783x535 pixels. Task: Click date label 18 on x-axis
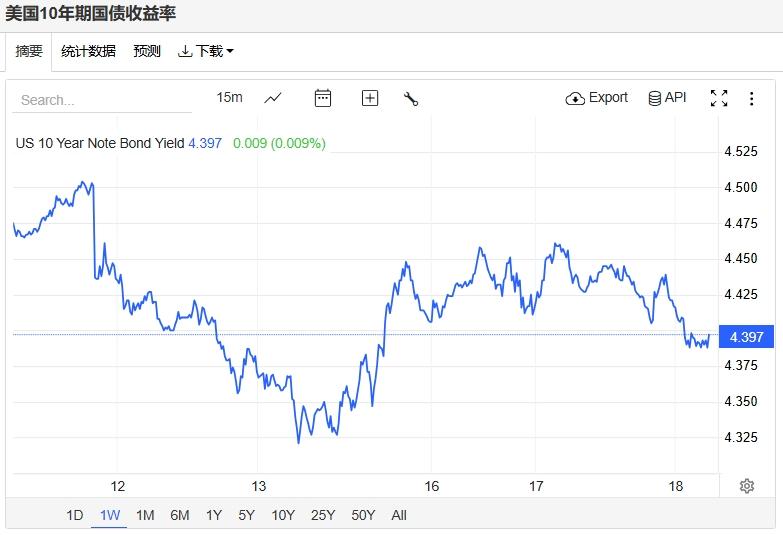click(675, 486)
